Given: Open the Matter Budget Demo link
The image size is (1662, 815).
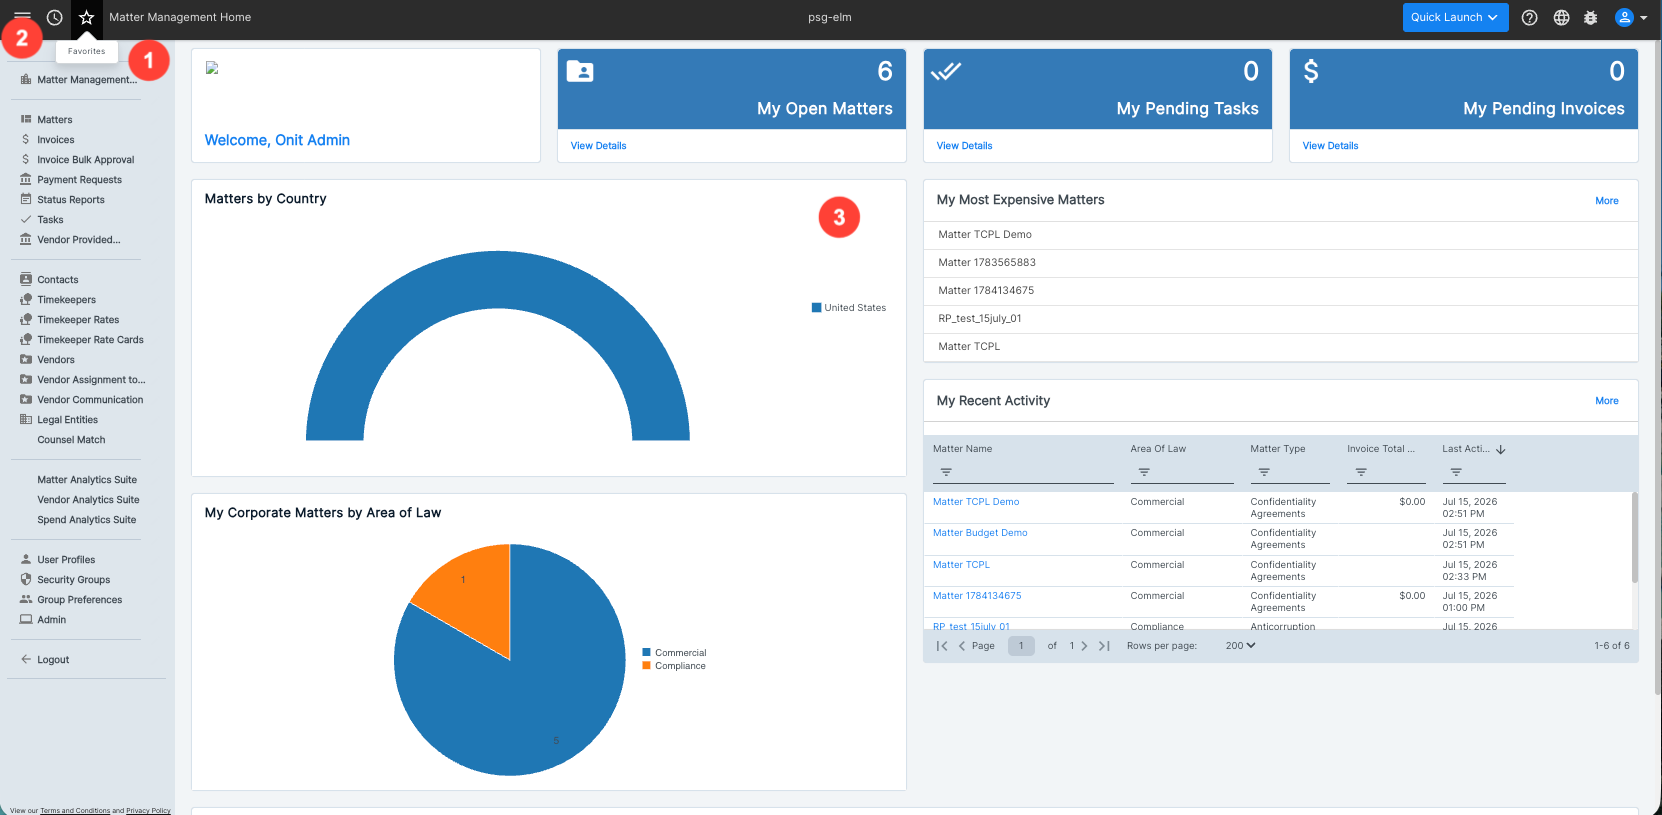Looking at the screenshot, I should (980, 533).
